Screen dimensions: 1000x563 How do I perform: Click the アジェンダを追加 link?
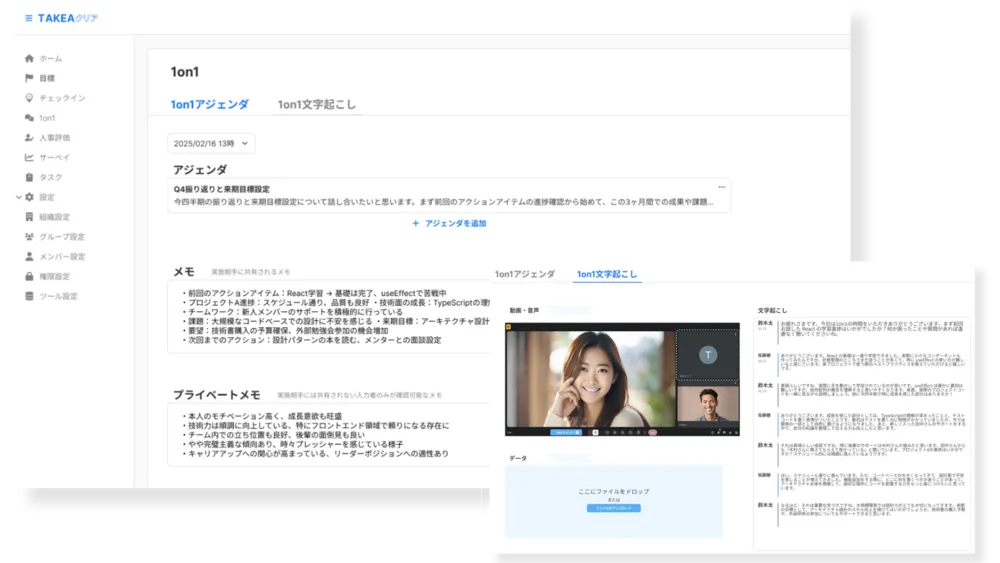[x=449, y=224]
